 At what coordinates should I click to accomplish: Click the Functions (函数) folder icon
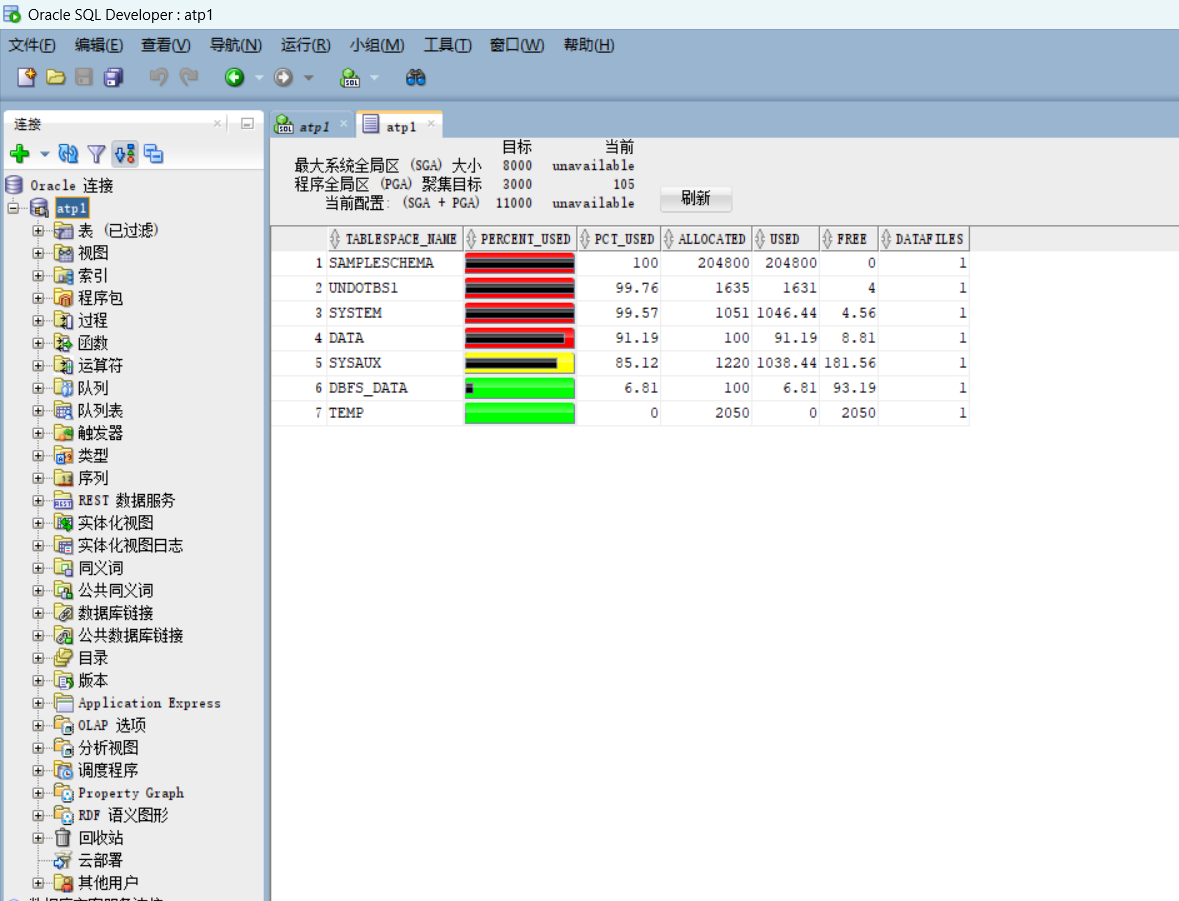(64, 344)
